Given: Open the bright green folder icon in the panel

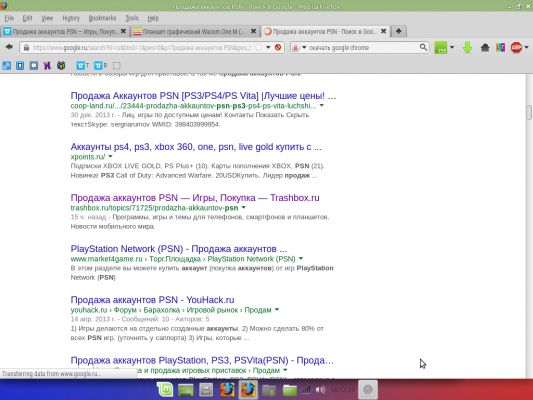Looking at the screenshot, I should (290, 390).
